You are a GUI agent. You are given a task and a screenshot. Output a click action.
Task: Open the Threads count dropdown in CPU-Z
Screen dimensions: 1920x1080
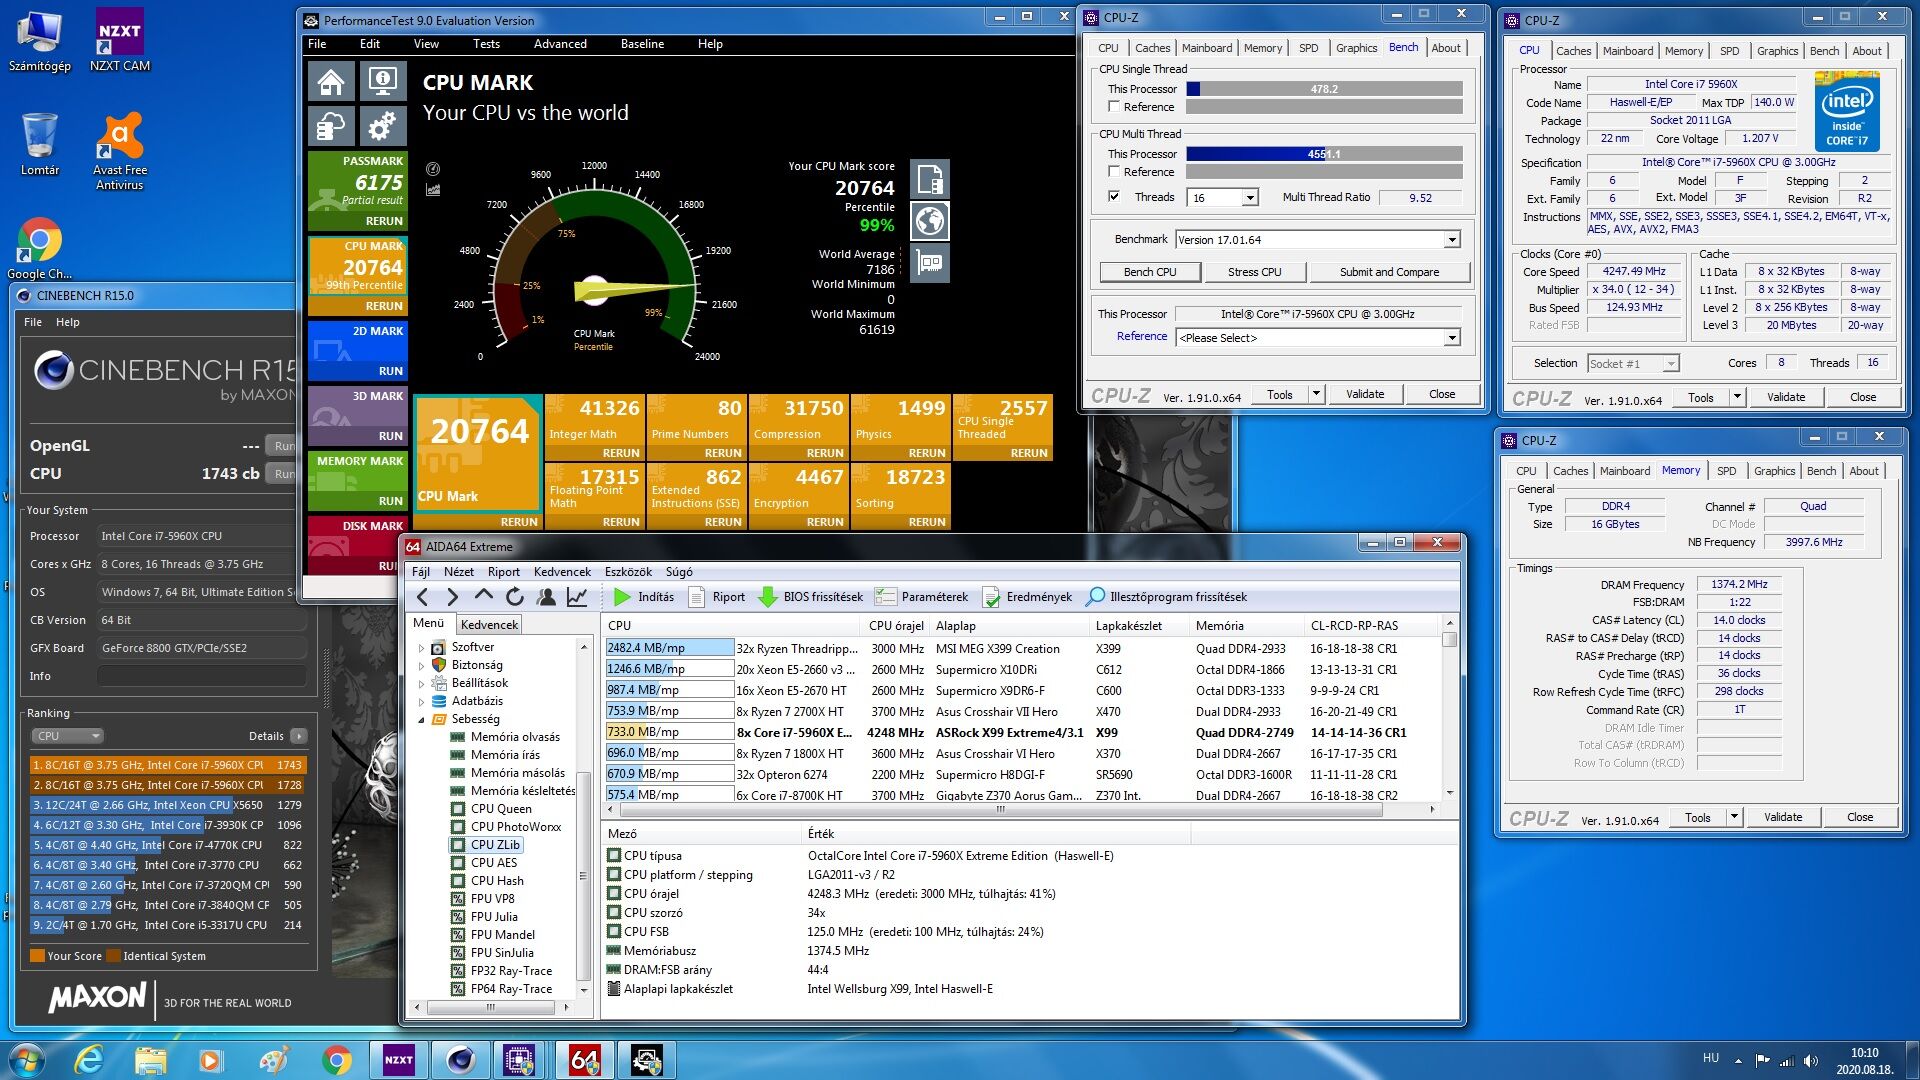[x=1249, y=198]
